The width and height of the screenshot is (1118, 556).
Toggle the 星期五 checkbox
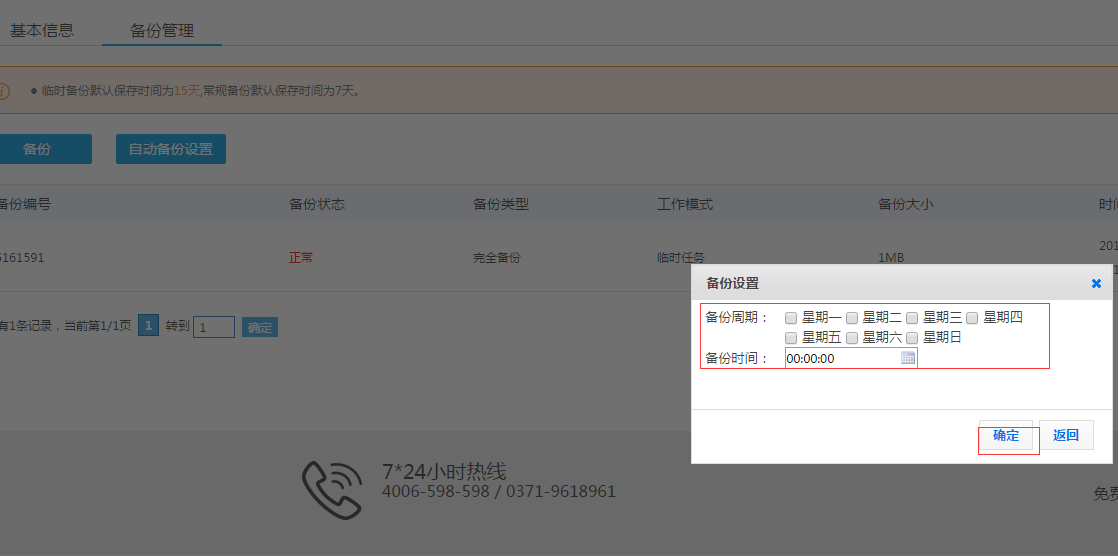(791, 338)
